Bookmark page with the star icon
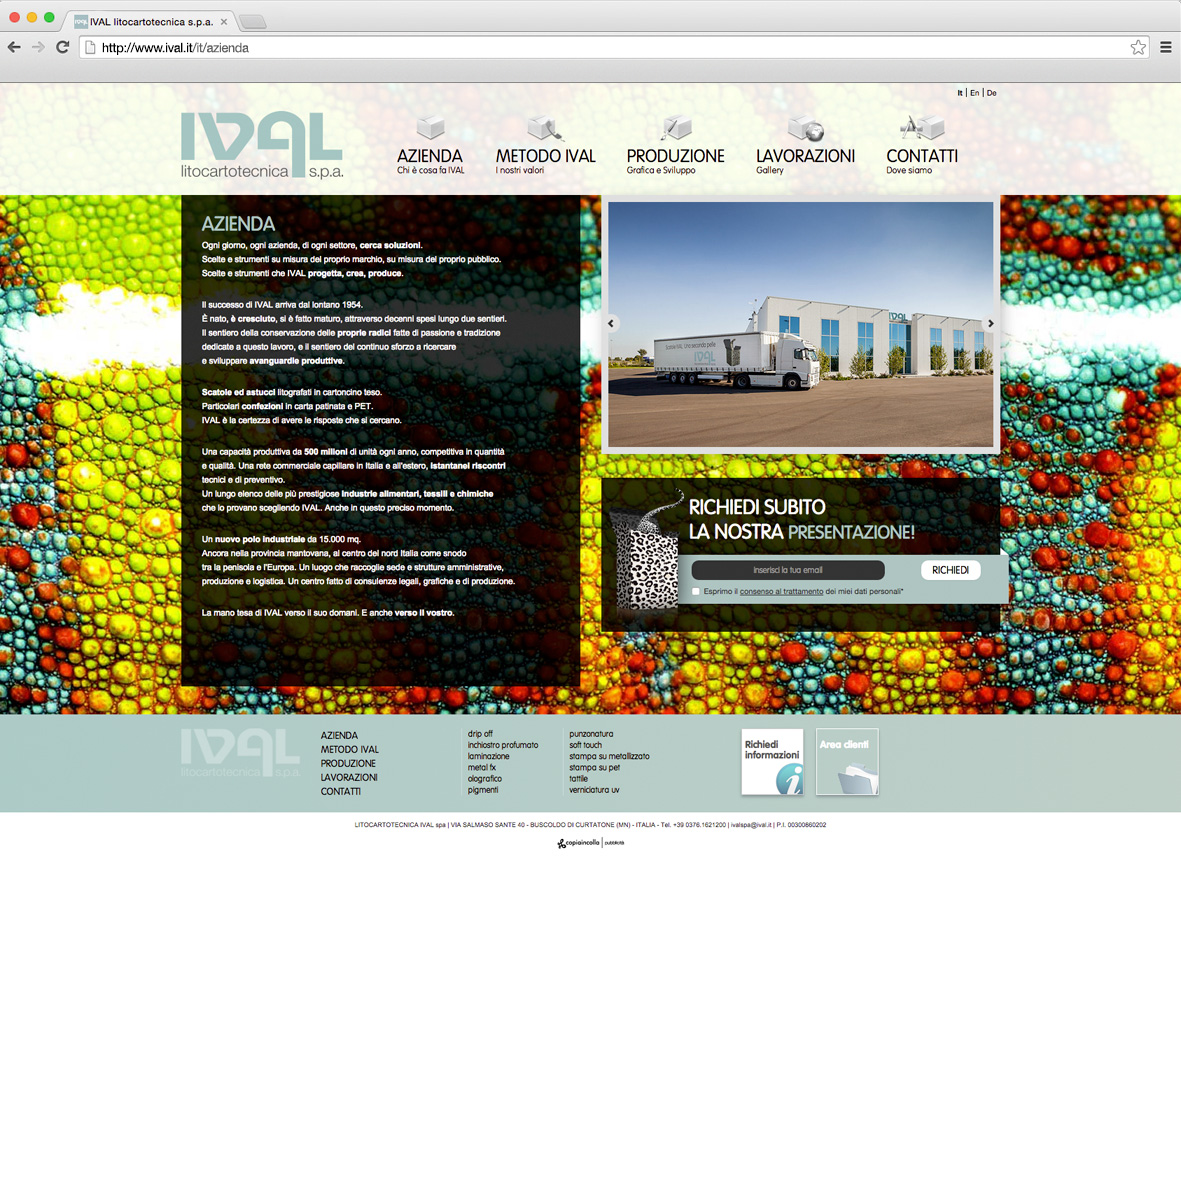The image size is (1181, 1181). (1137, 47)
